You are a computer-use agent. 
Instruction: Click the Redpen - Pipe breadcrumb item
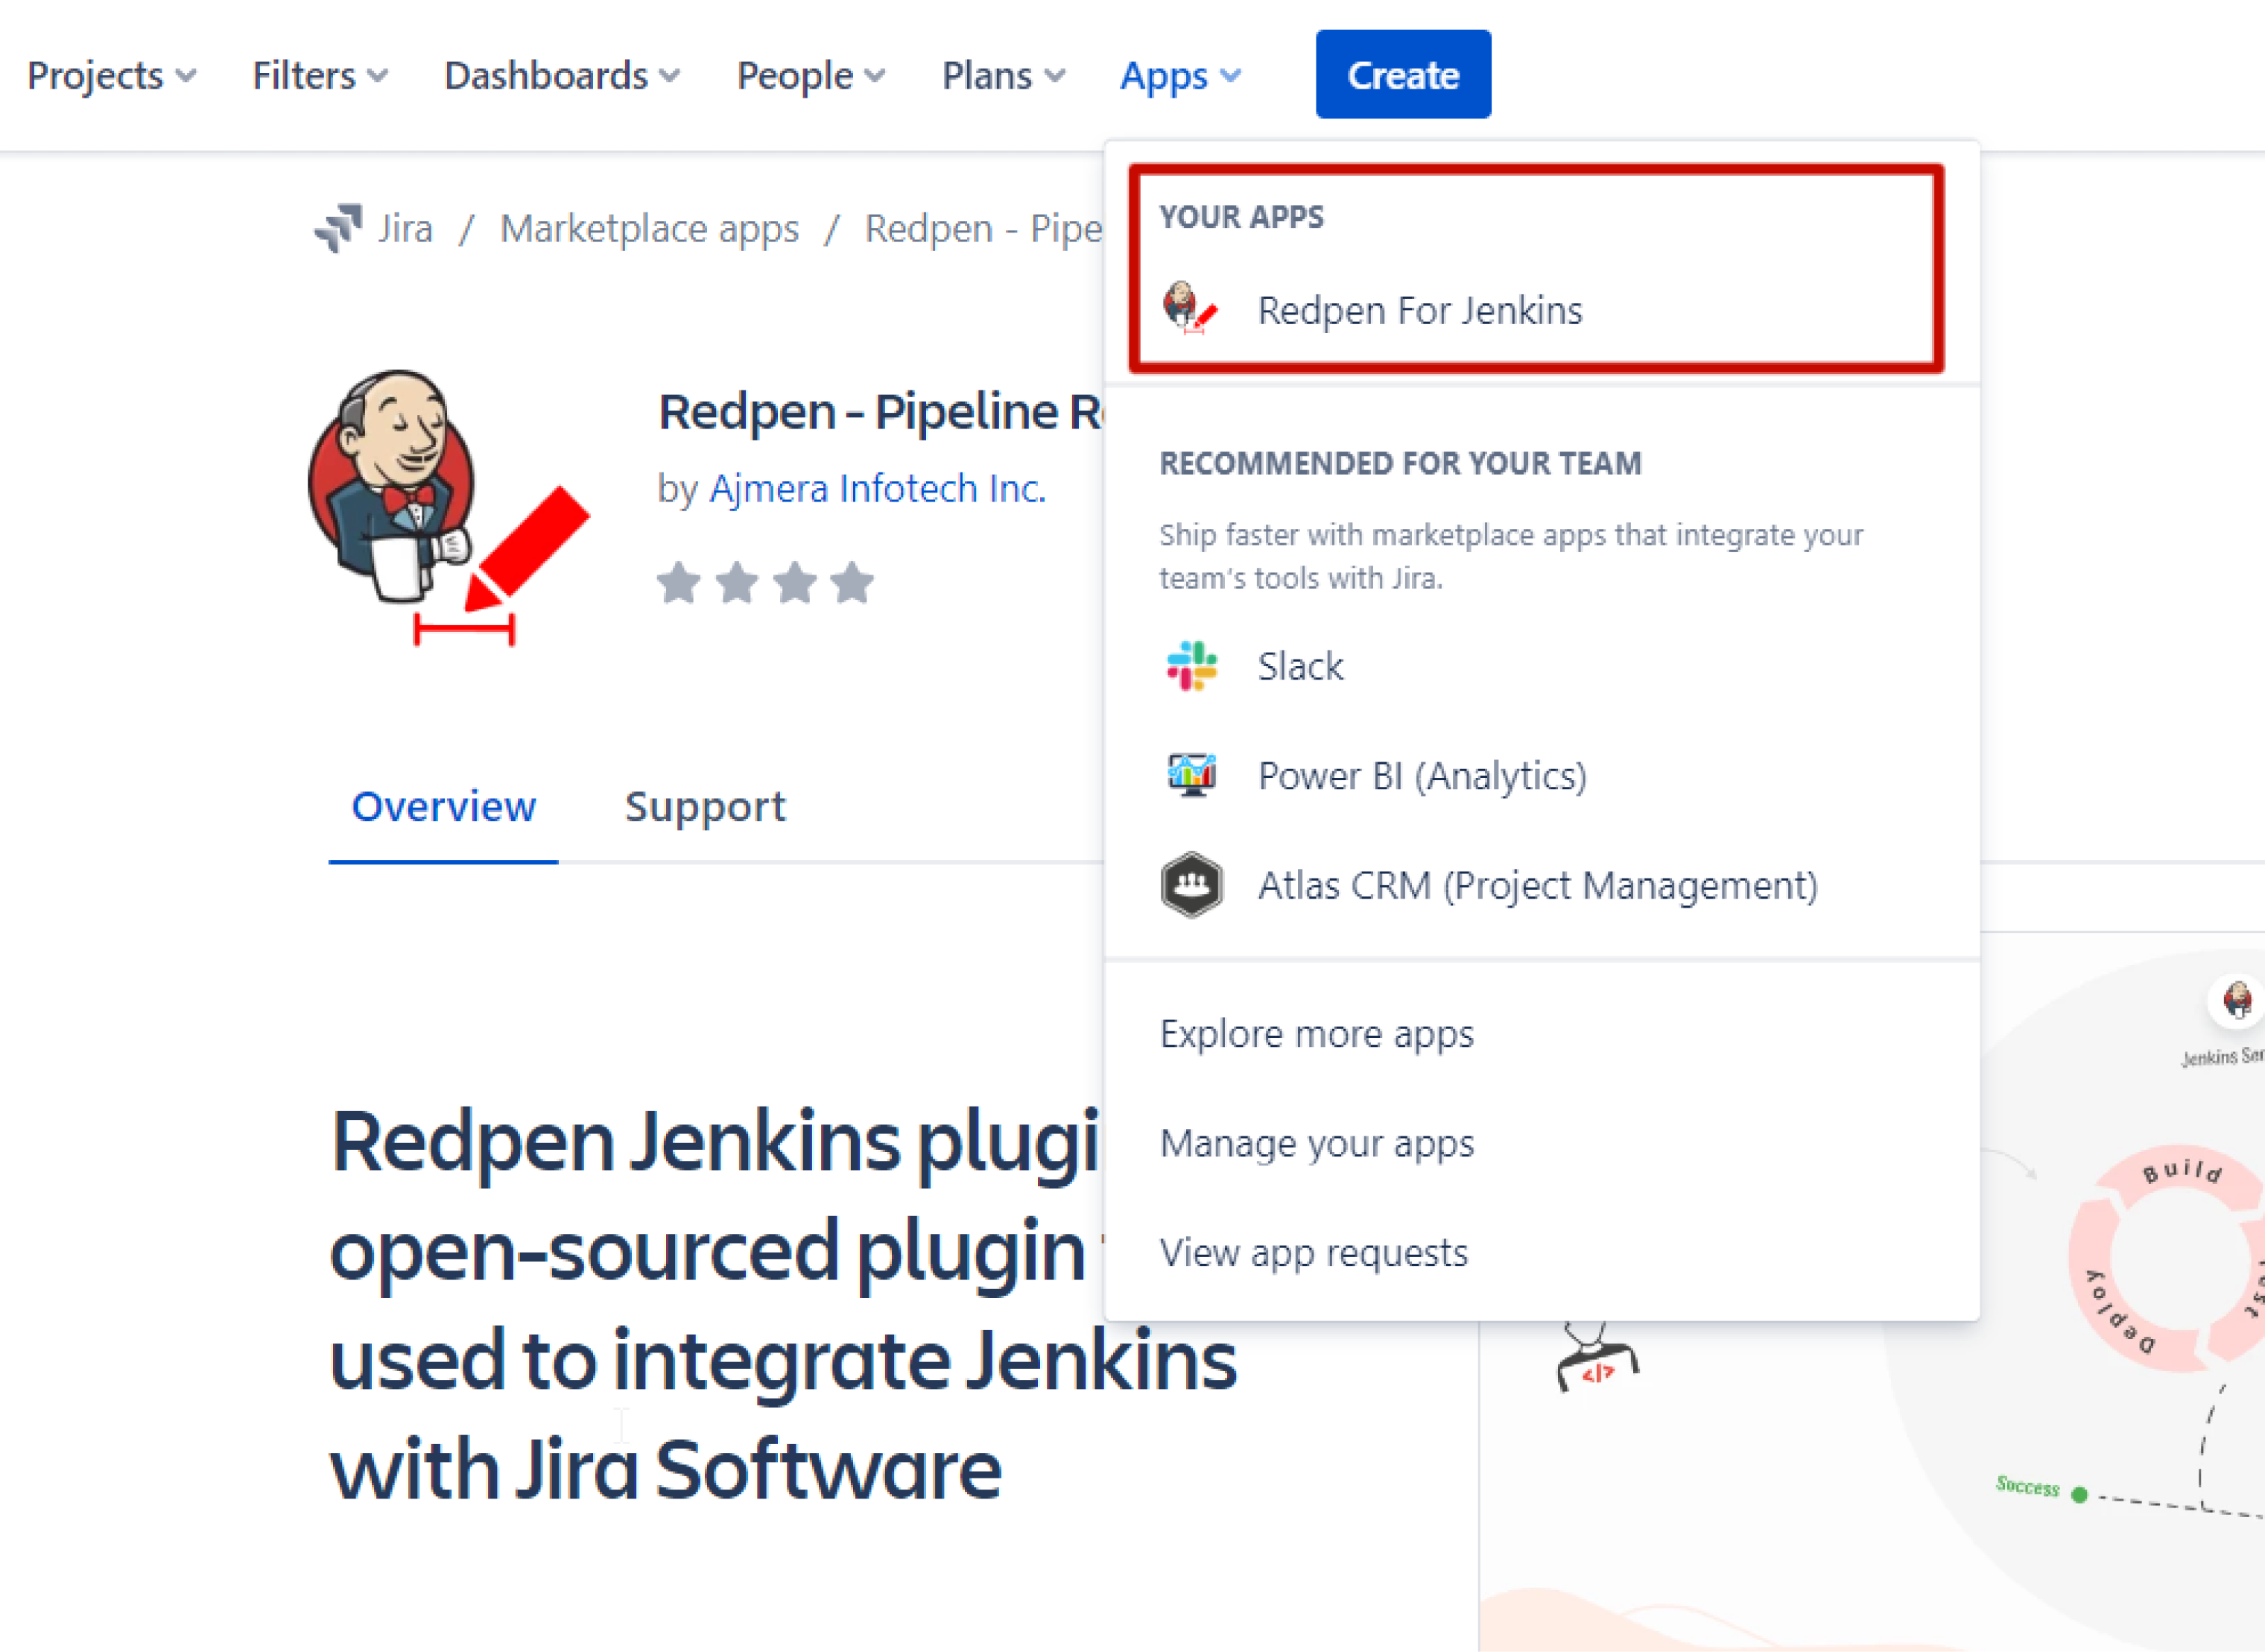coord(983,228)
